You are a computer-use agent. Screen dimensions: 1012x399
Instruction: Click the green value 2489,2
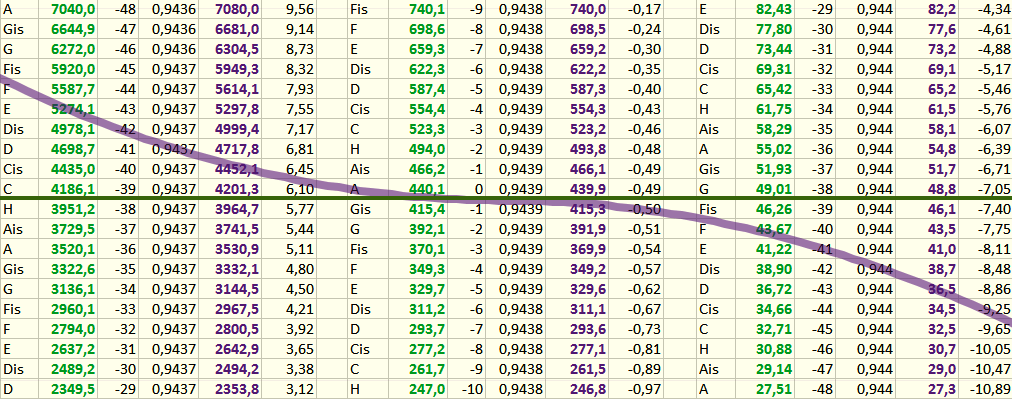pyautogui.click(x=74, y=370)
